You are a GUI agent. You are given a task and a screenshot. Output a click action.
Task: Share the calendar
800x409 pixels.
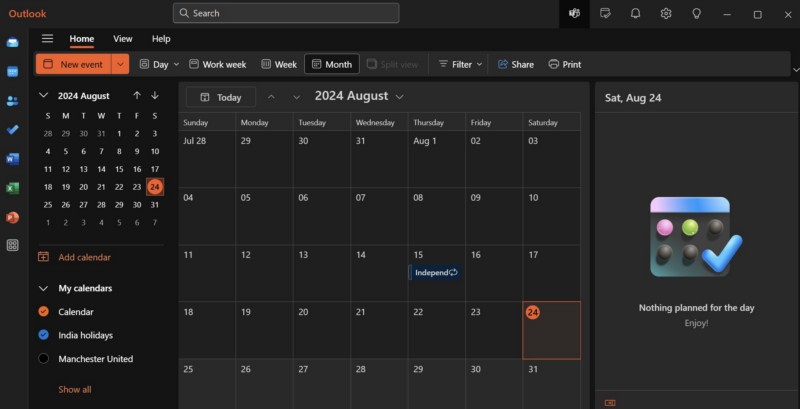pyautogui.click(x=515, y=64)
